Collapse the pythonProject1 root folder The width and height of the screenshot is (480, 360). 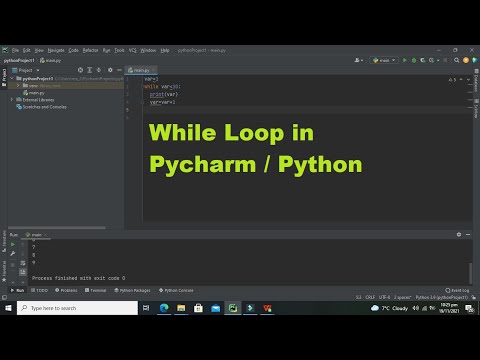(12, 78)
